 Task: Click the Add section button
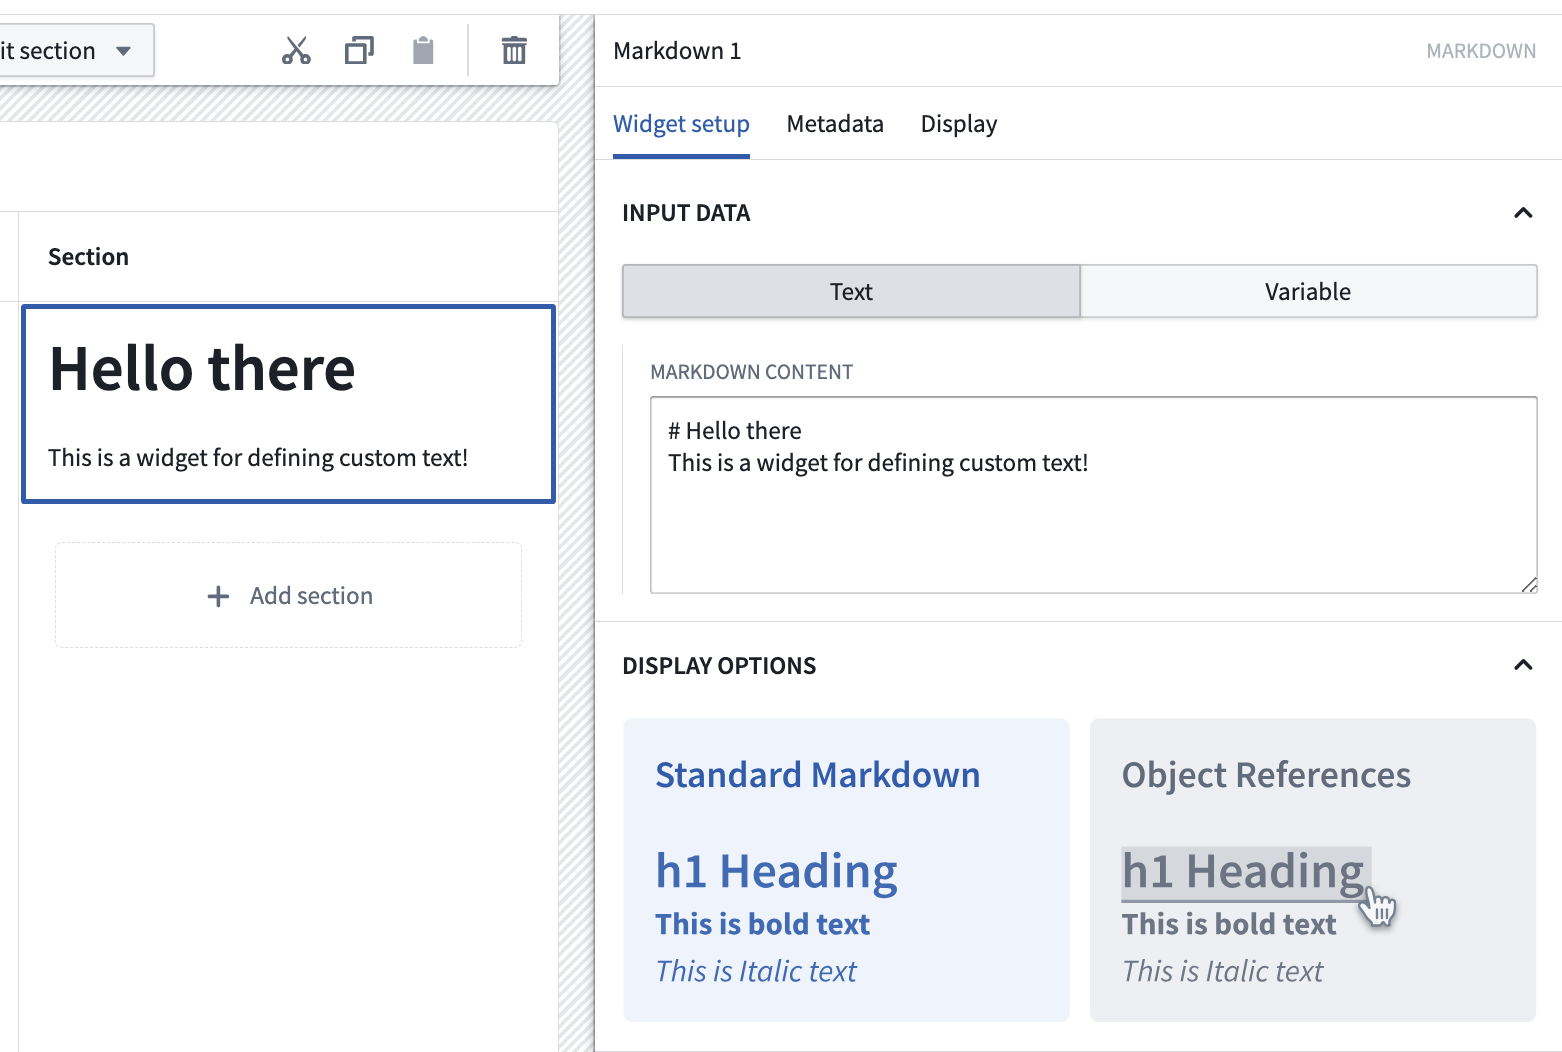pos(288,595)
